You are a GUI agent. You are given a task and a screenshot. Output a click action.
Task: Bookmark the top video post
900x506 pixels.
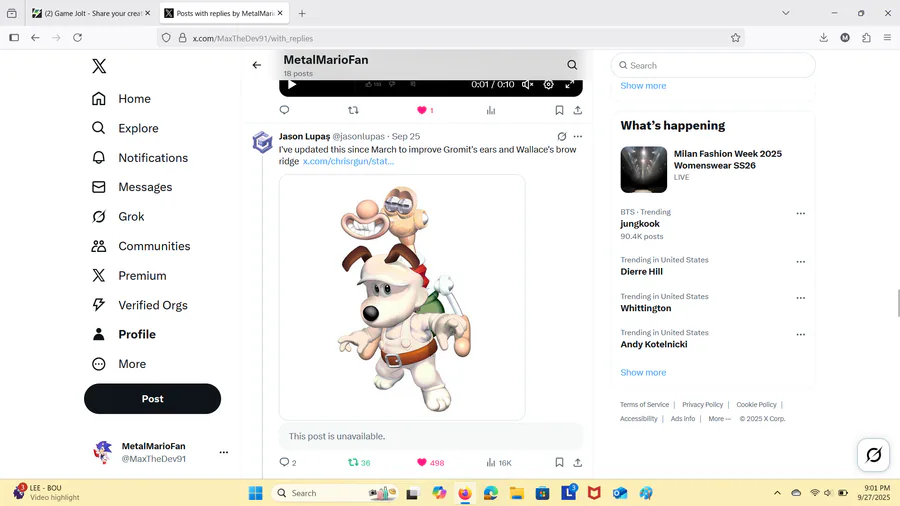[x=559, y=110]
